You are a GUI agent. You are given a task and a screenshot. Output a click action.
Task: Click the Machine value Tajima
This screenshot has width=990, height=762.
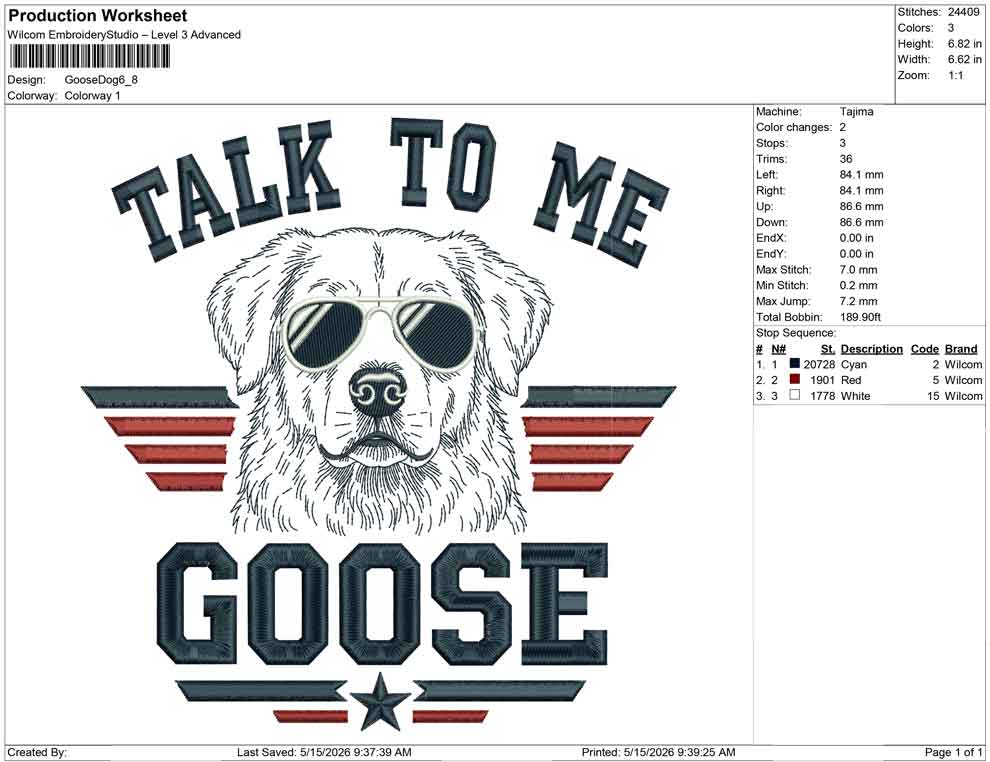856,112
